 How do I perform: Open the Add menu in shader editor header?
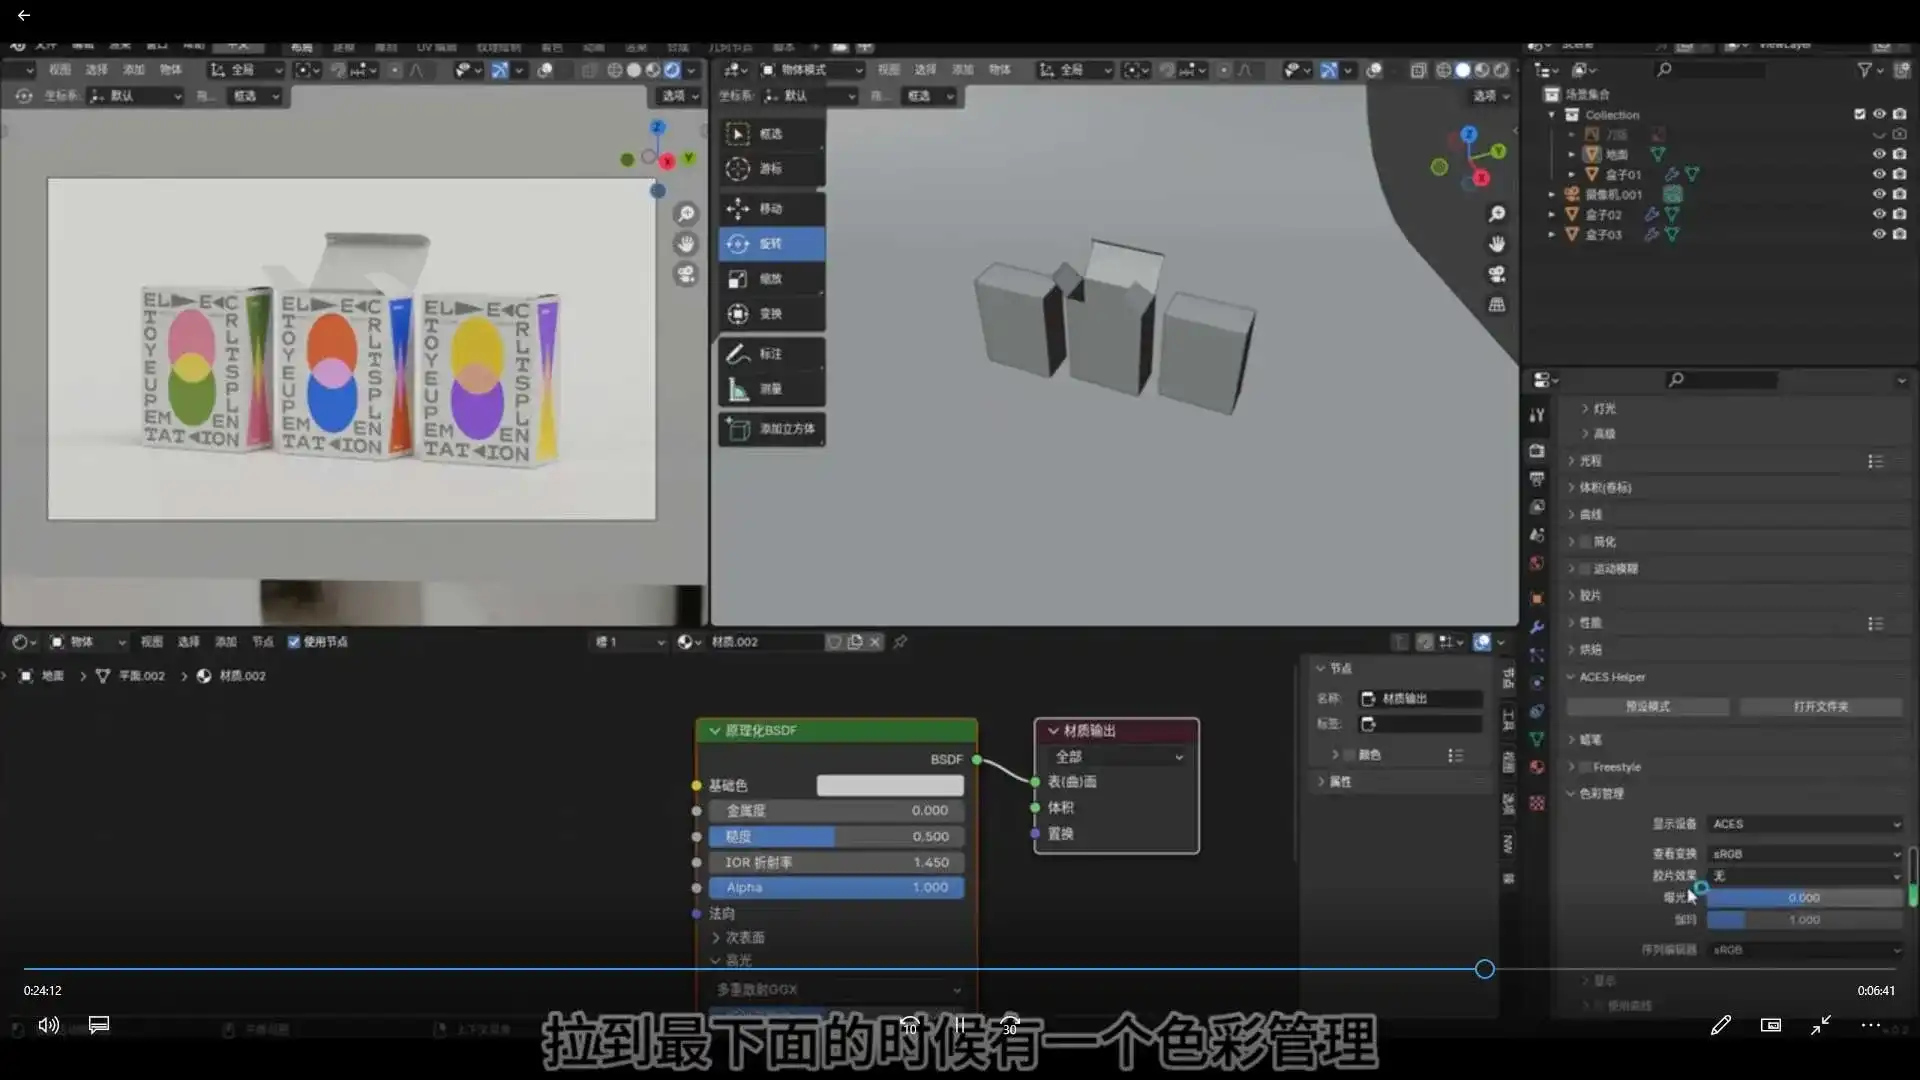click(226, 642)
